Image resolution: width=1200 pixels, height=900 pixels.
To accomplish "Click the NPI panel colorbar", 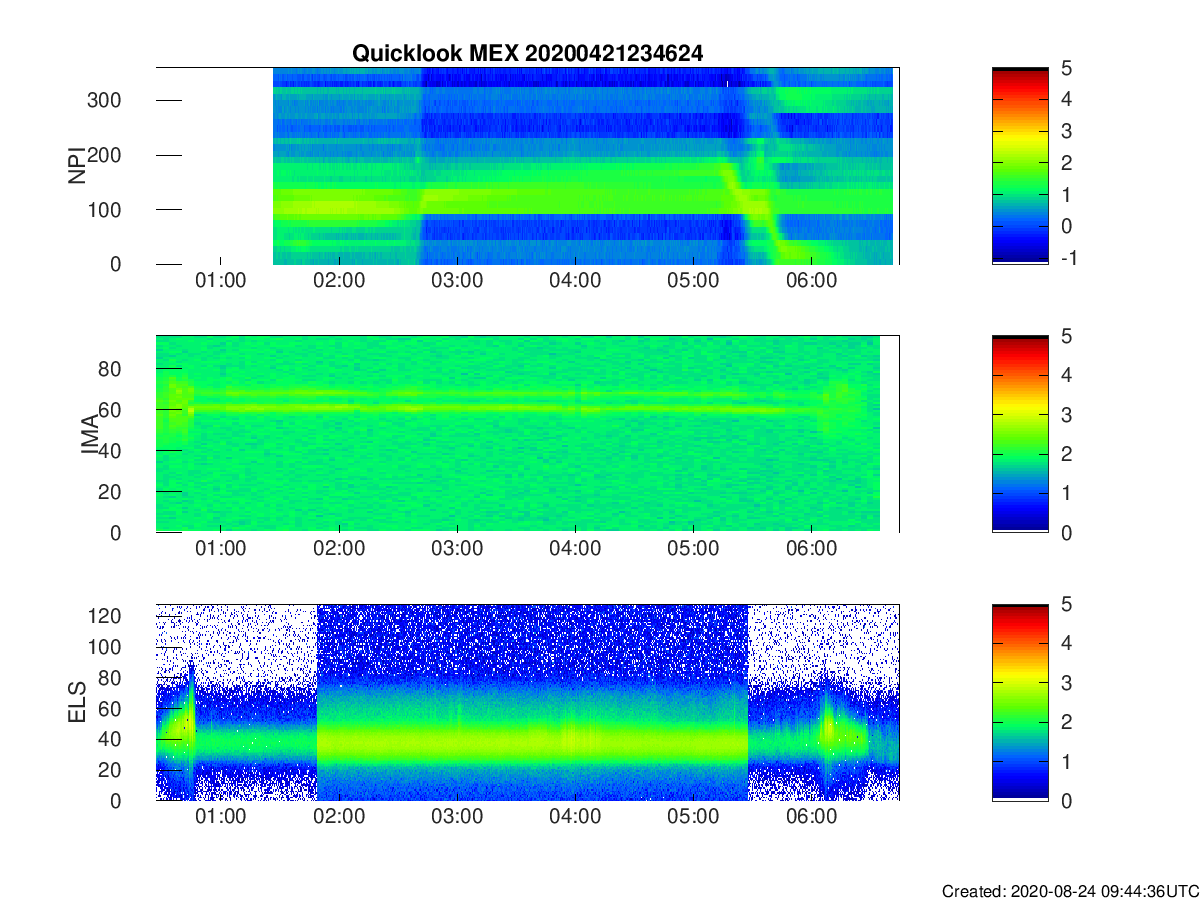I will tap(1020, 166).
